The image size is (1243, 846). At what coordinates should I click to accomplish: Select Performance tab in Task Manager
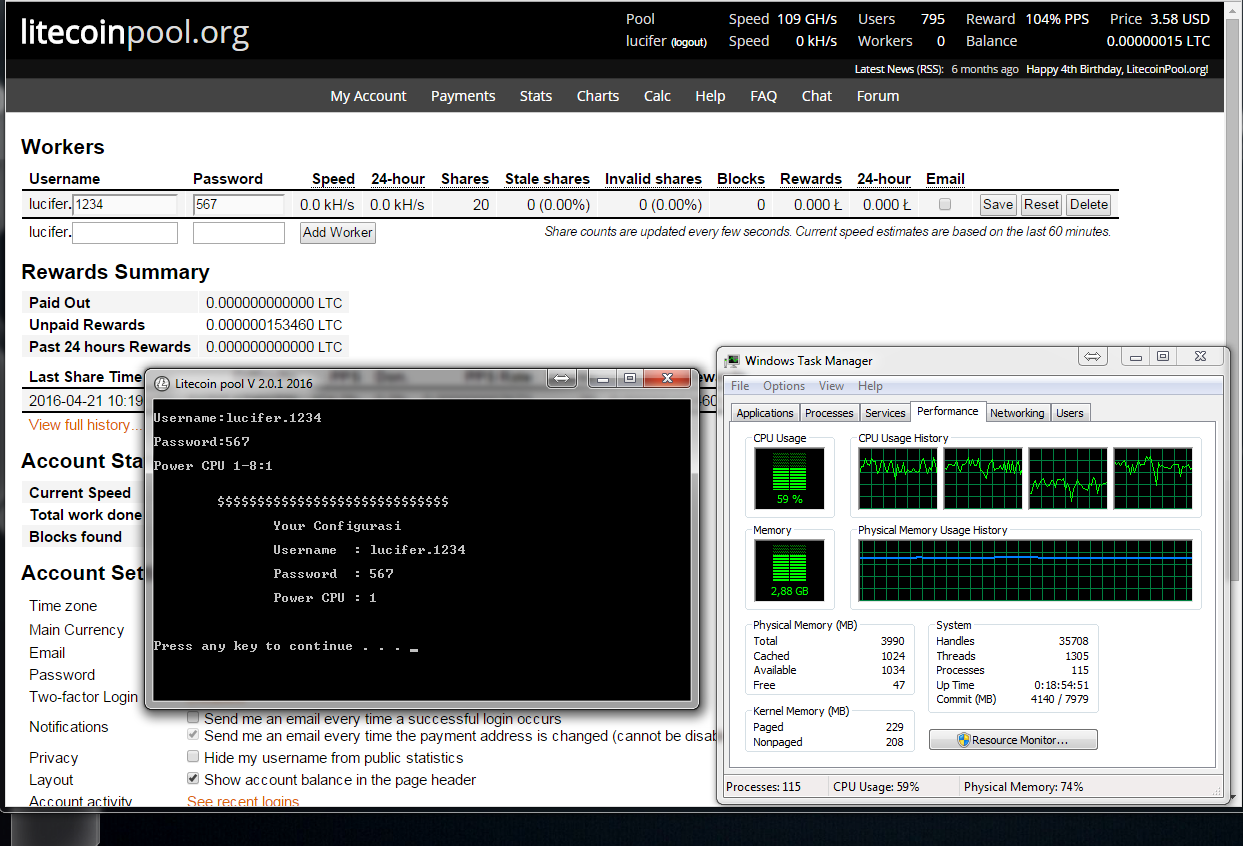pos(948,411)
